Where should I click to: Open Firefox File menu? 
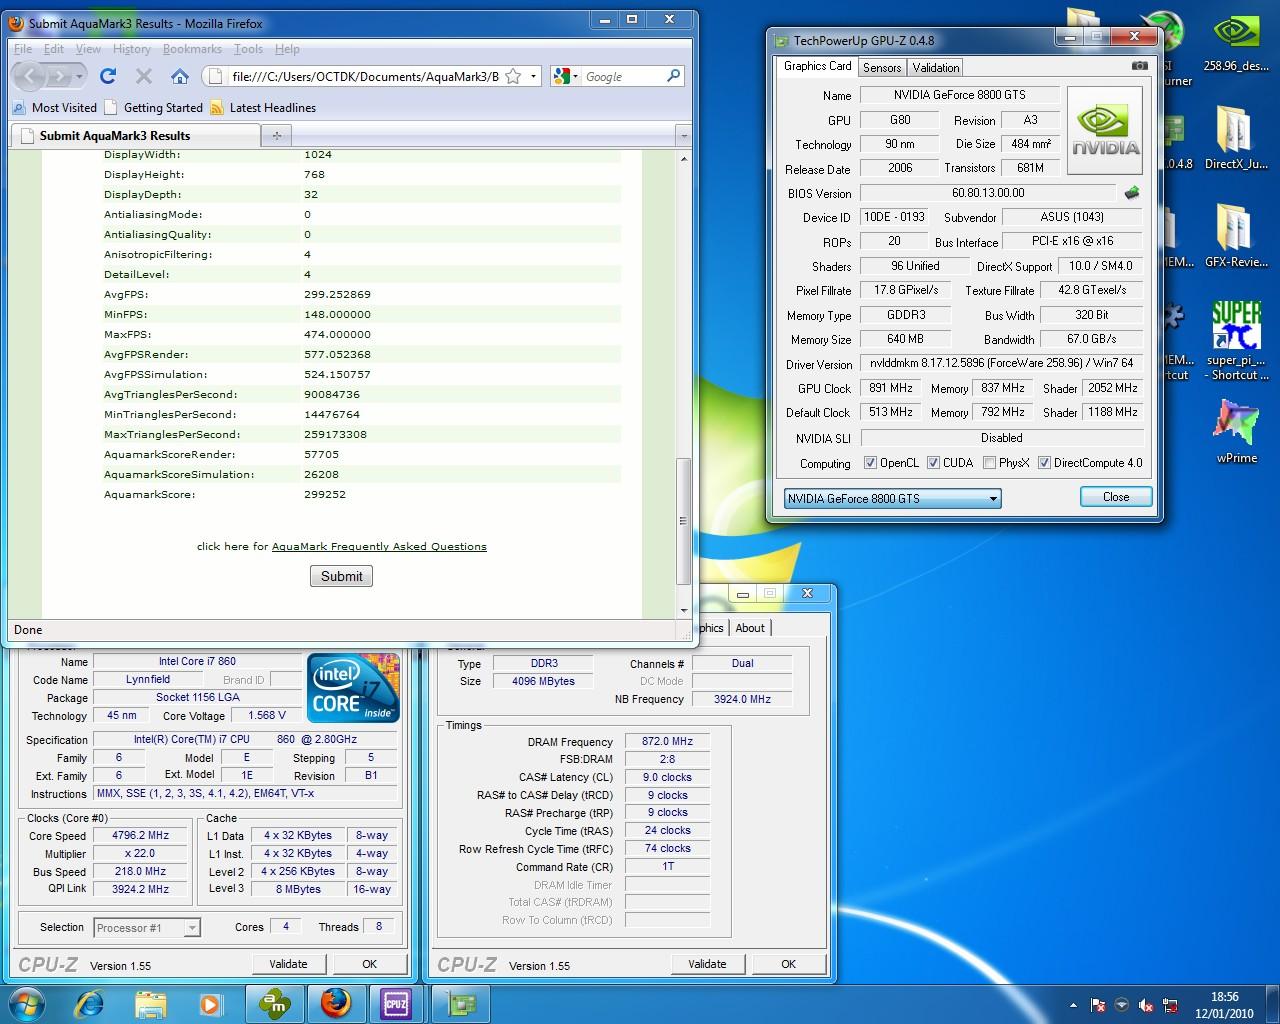click(23, 49)
